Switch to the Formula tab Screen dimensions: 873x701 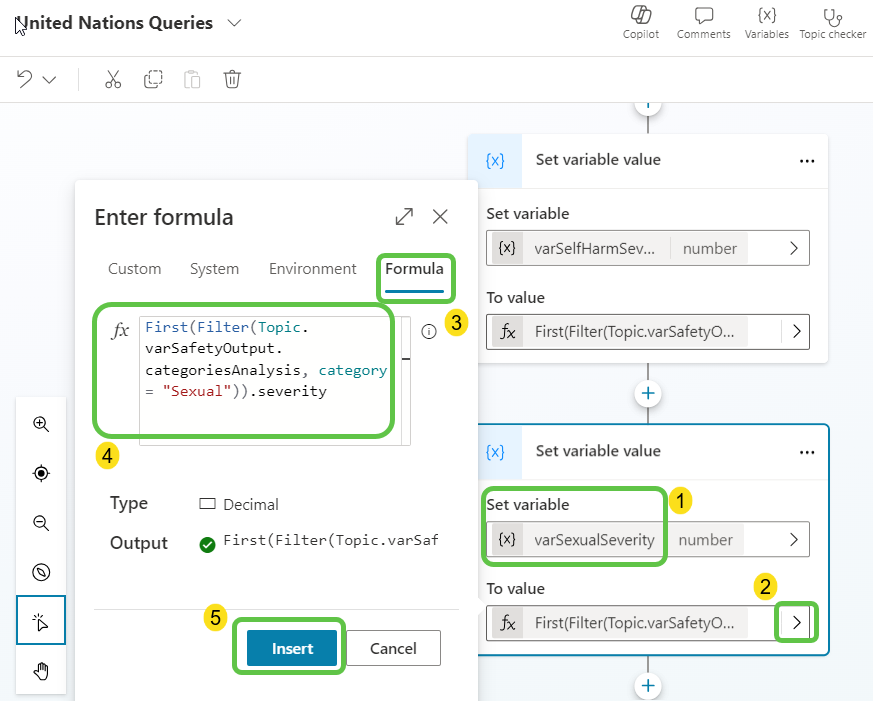(414, 269)
